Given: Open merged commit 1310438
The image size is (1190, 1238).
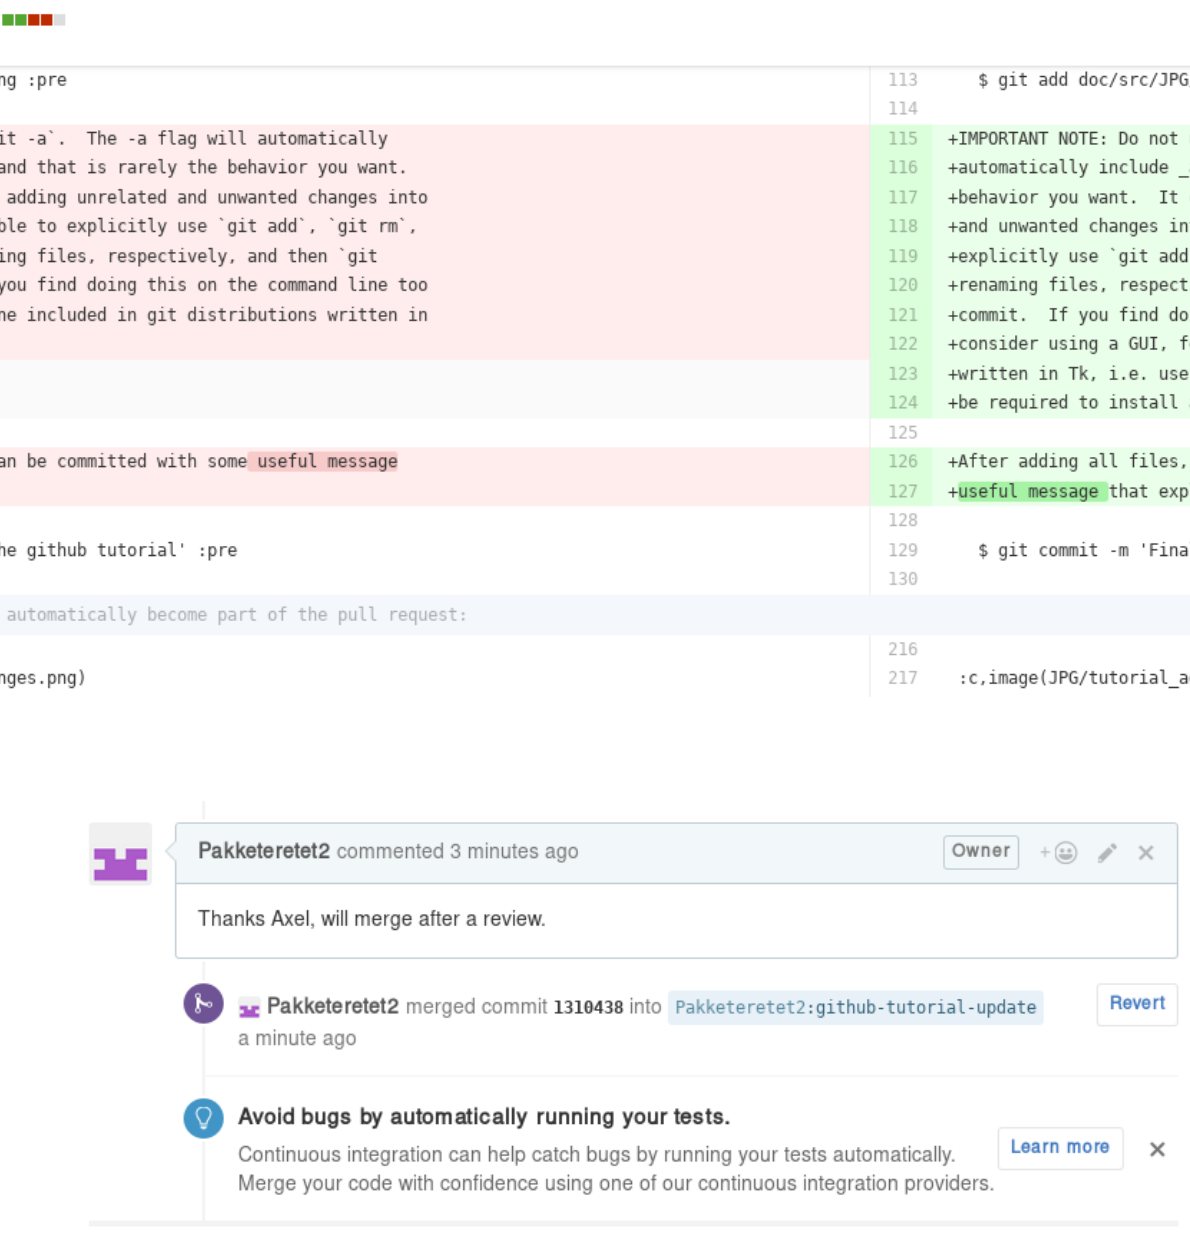Looking at the screenshot, I should [588, 1008].
